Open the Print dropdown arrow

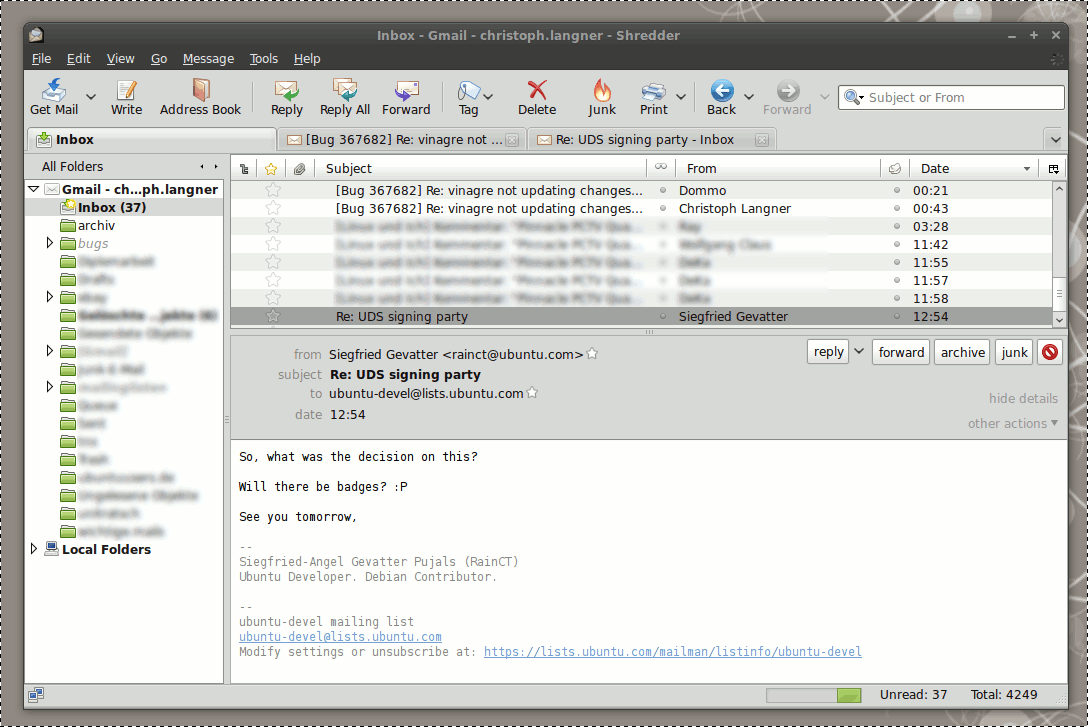click(681, 96)
